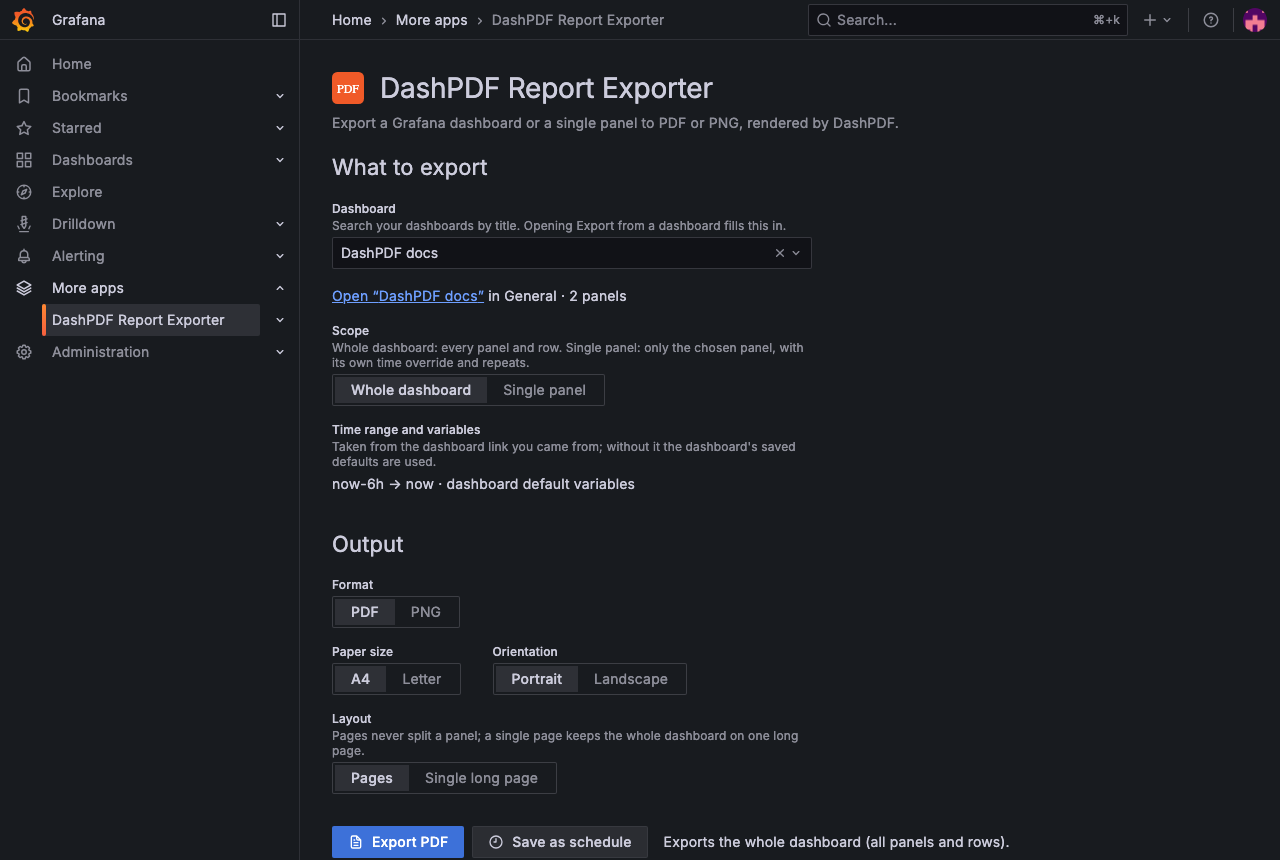Expand the Drilldown section chevron

point(280,224)
